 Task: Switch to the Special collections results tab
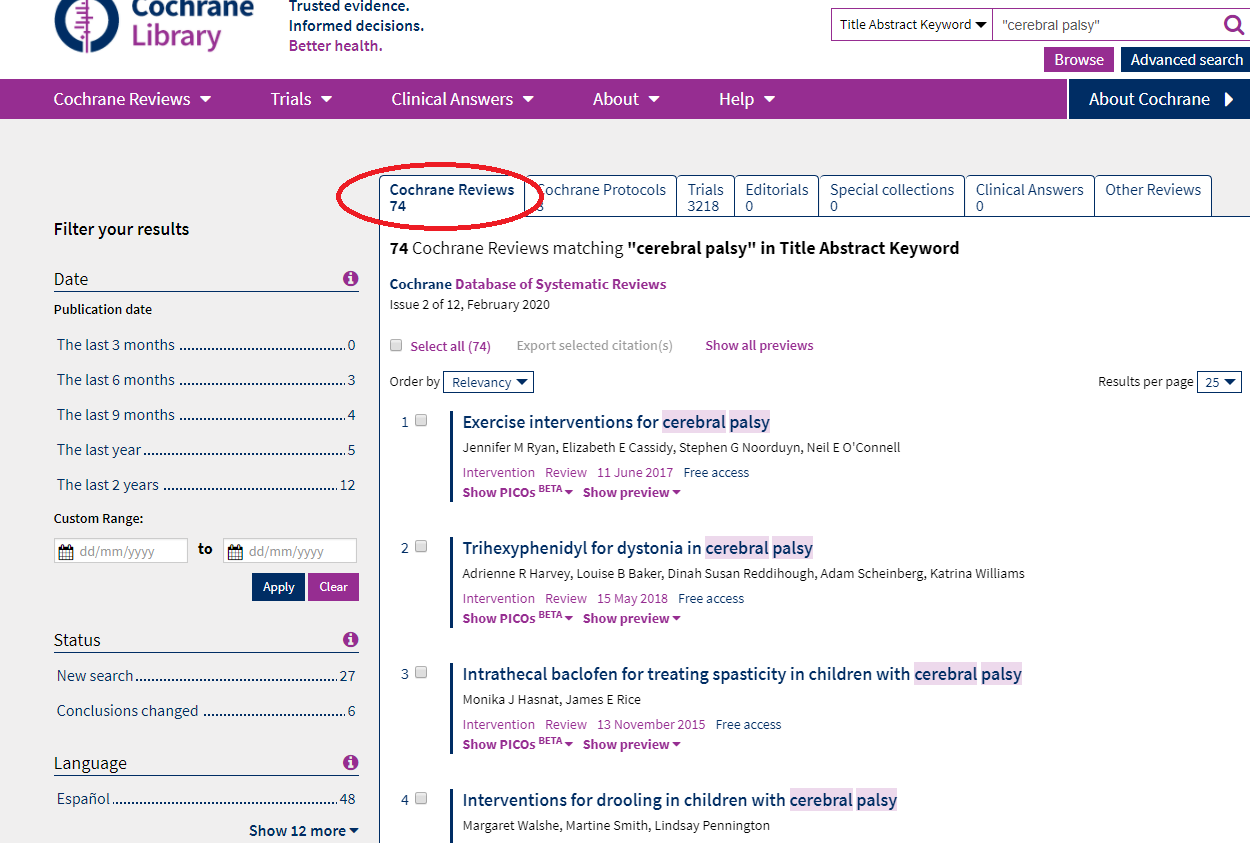click(x=892, y=197)
